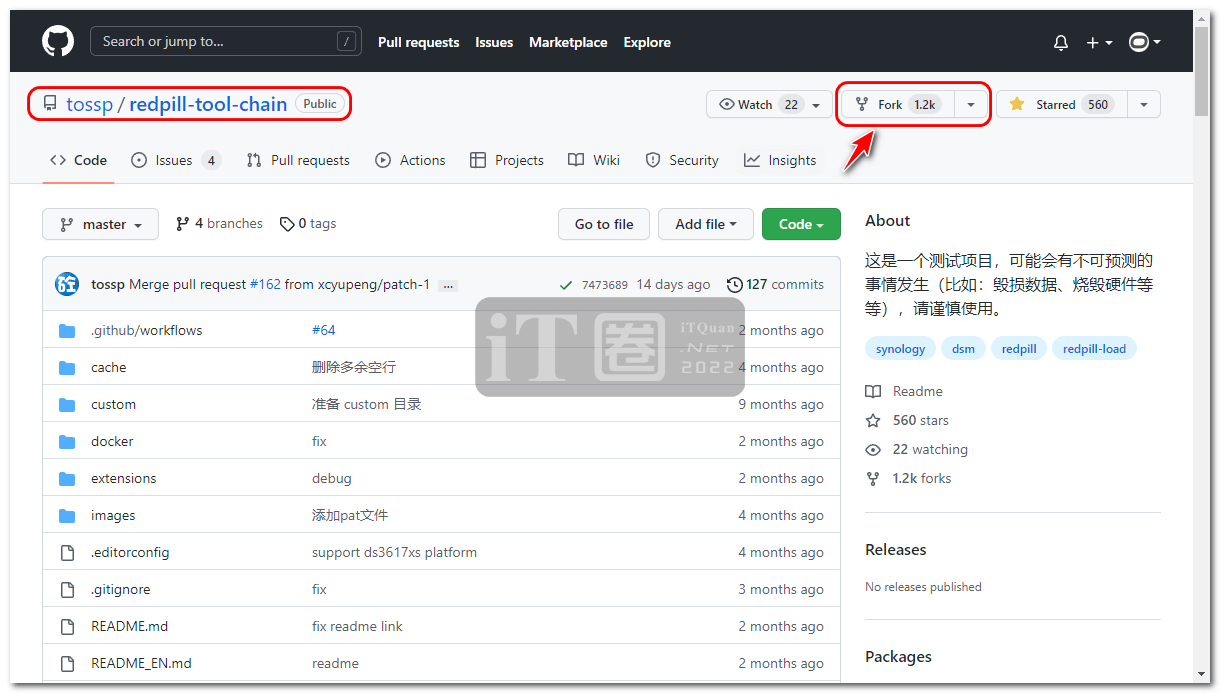Open the plus create-new menu
The height and width of the screenshot is (694, 1221).
[x=1100, y=42]
